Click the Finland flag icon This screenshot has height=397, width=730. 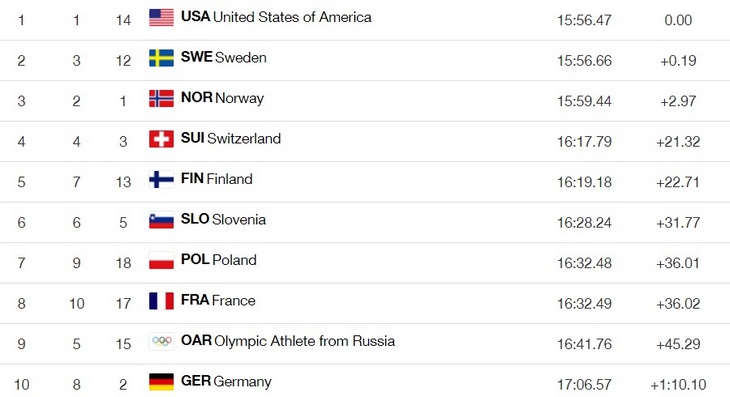pyautogui.click(x=161, y=180)
